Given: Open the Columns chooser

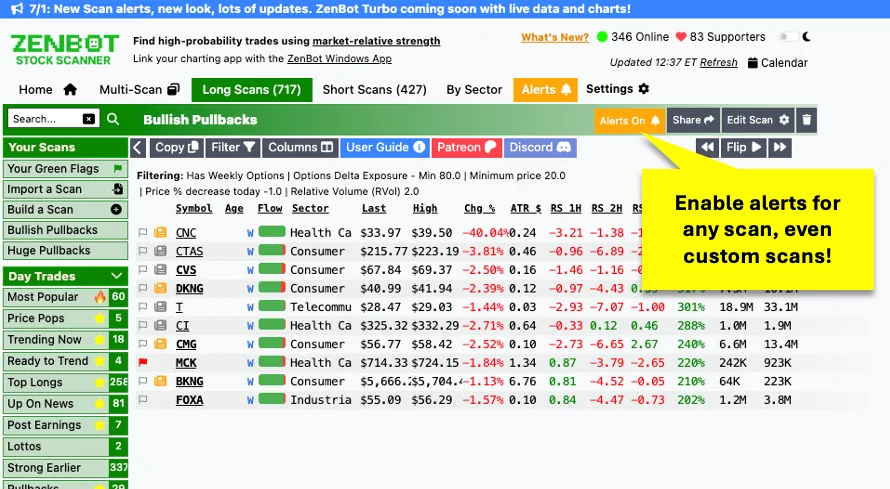Looking at the screenshot, I should [300, 147].
